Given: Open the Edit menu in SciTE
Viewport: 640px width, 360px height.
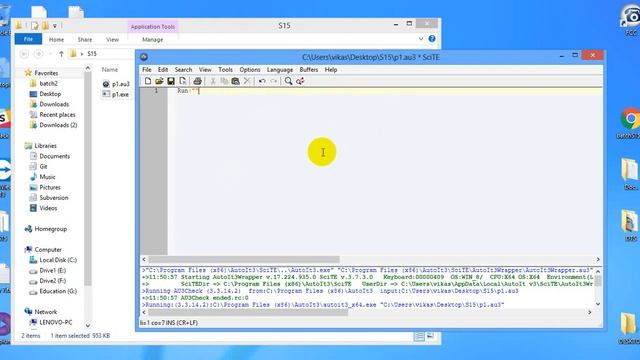Looking at the screenshot, I should click(163, 70).
